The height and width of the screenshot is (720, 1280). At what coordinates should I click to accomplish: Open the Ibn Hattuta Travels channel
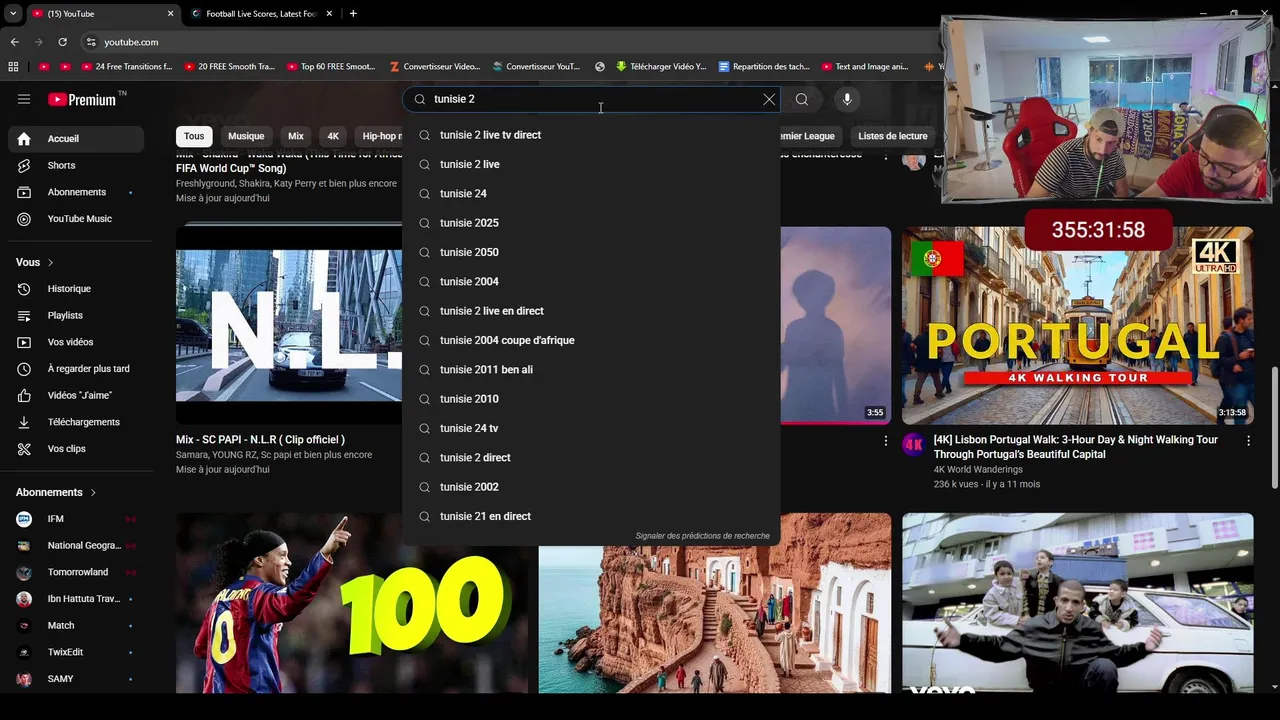click(76, 599)
